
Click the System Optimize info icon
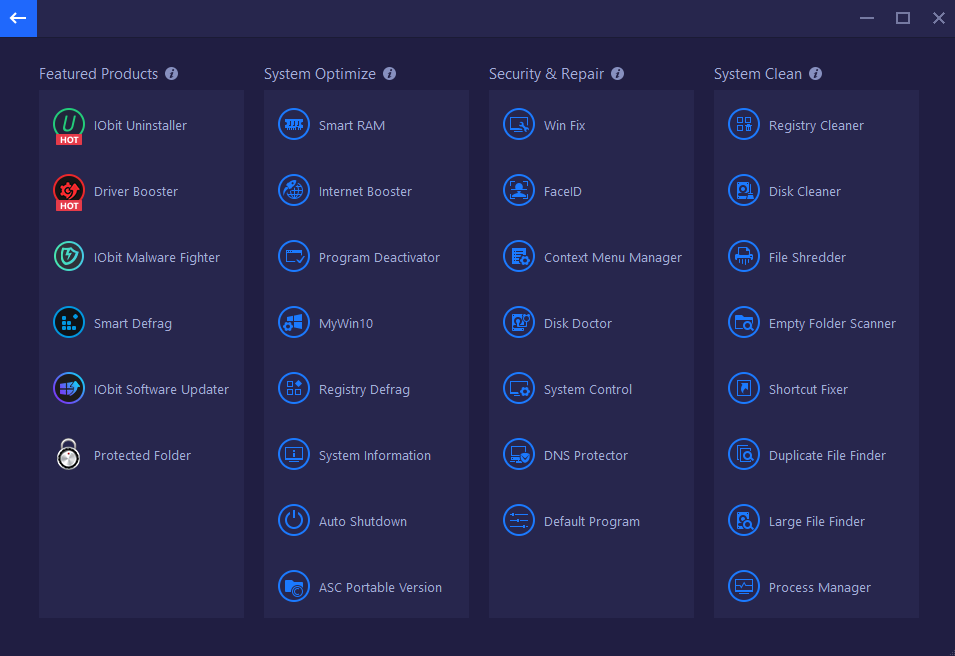pyautogui.click(x=389, y=74)
